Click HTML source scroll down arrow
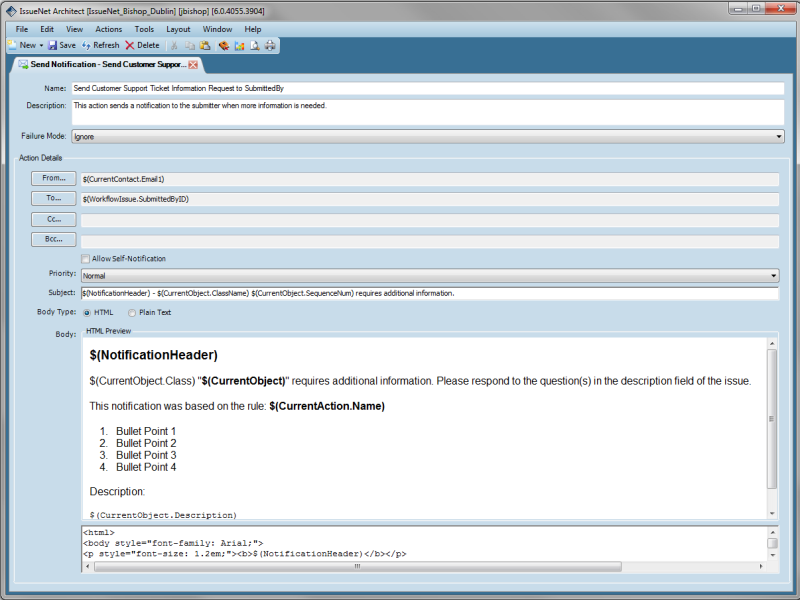Viewport: 800px width, 600px height. click(x=772, y=555)
